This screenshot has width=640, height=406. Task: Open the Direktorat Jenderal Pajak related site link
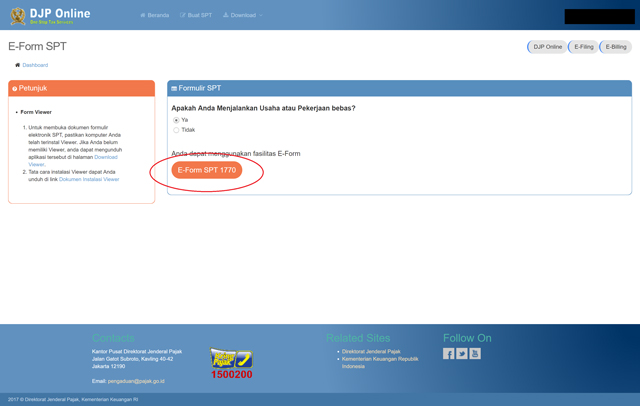[x=371, y=351]
